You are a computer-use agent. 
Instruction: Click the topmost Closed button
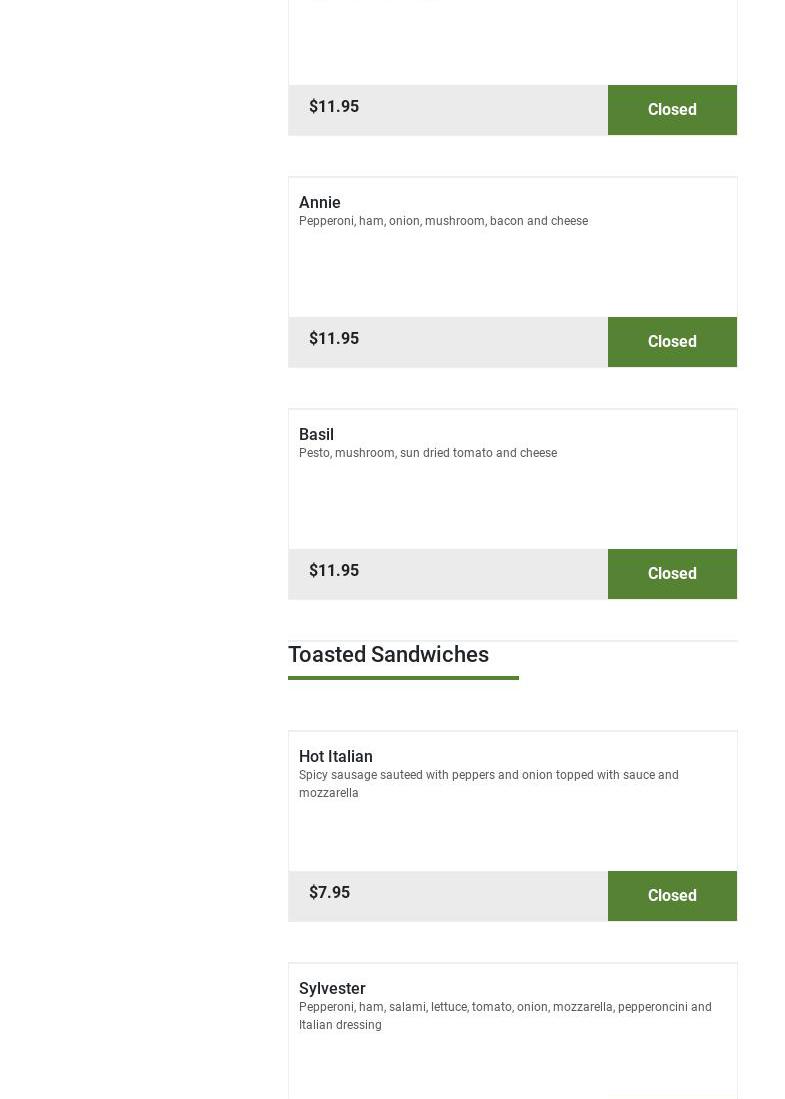tap(672, 110)
